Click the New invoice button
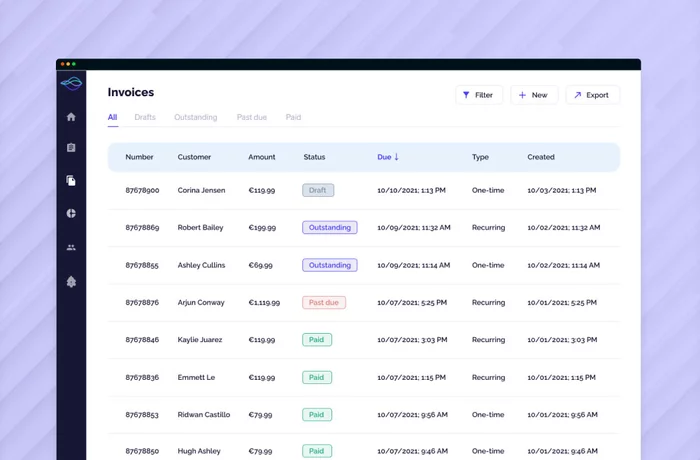Screen dimensions: 700x460 click(x=533, y=95)
